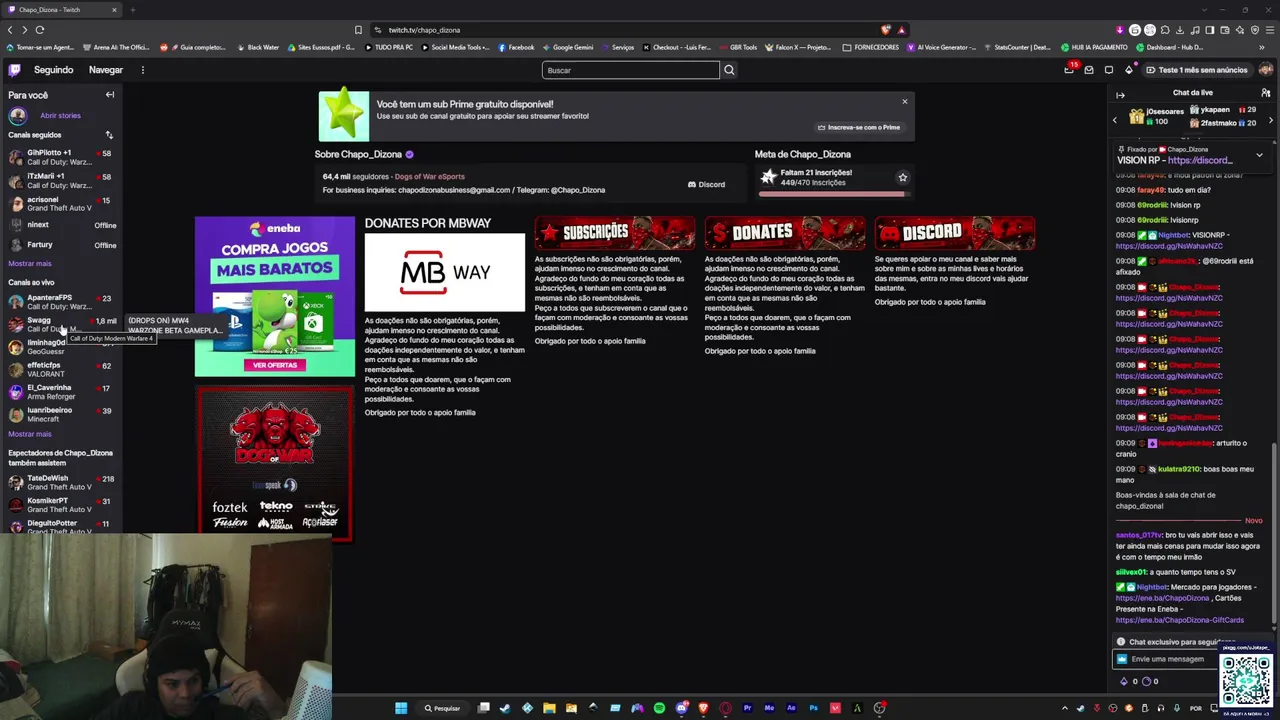Screen dimensions: 1280x720
Task: Open the channel Discord link button
Action: point(706,184)
